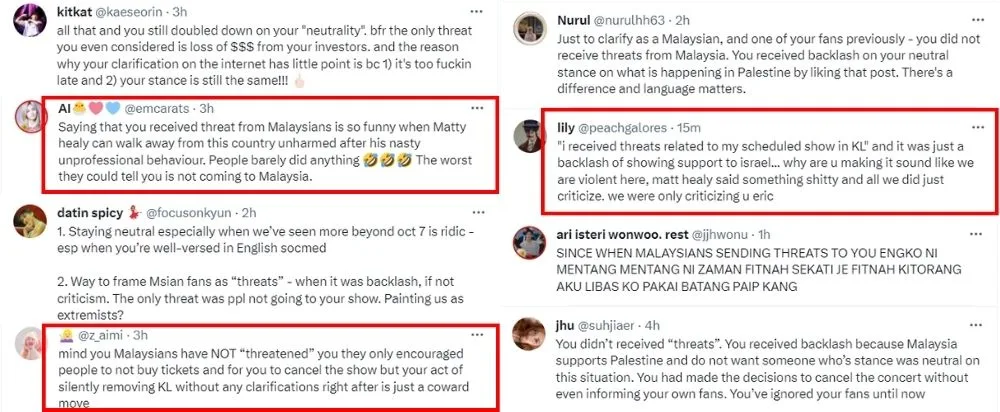Click lily's profile picture
Screen dimensions: 1000x412
click(x=530, y=137)
